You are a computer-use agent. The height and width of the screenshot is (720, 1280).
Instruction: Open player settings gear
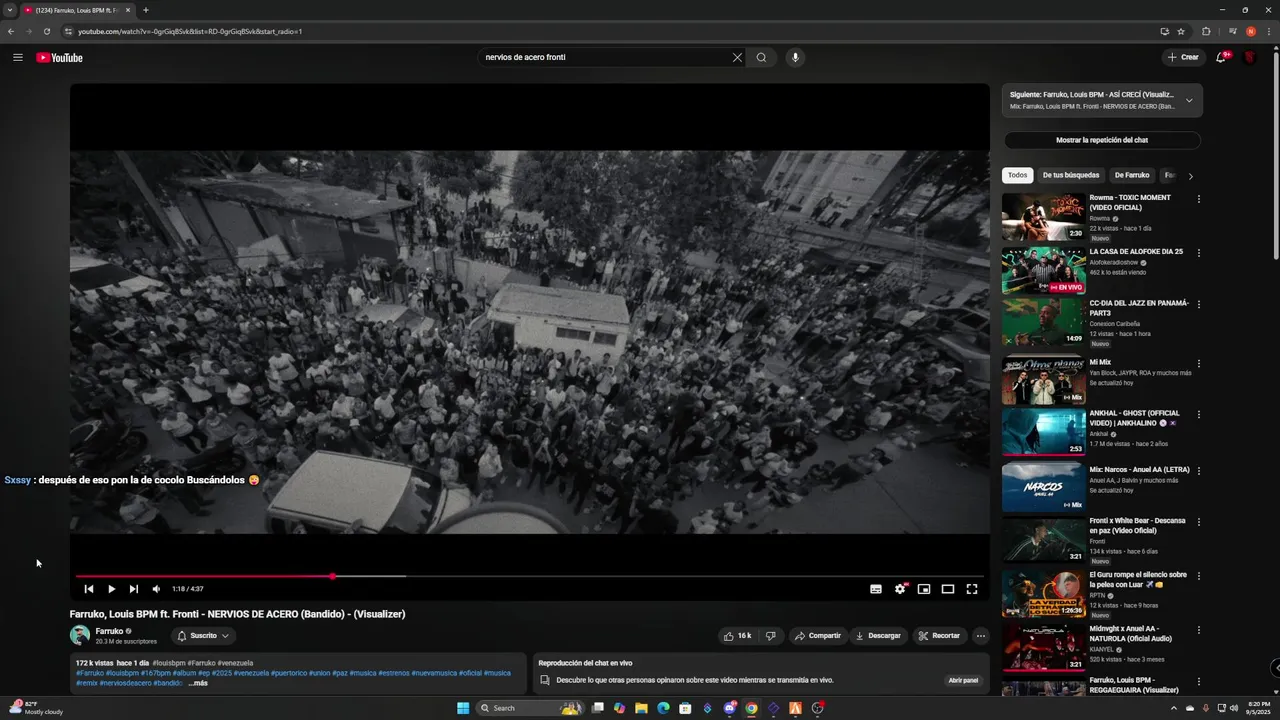click(x=900, y=589)
